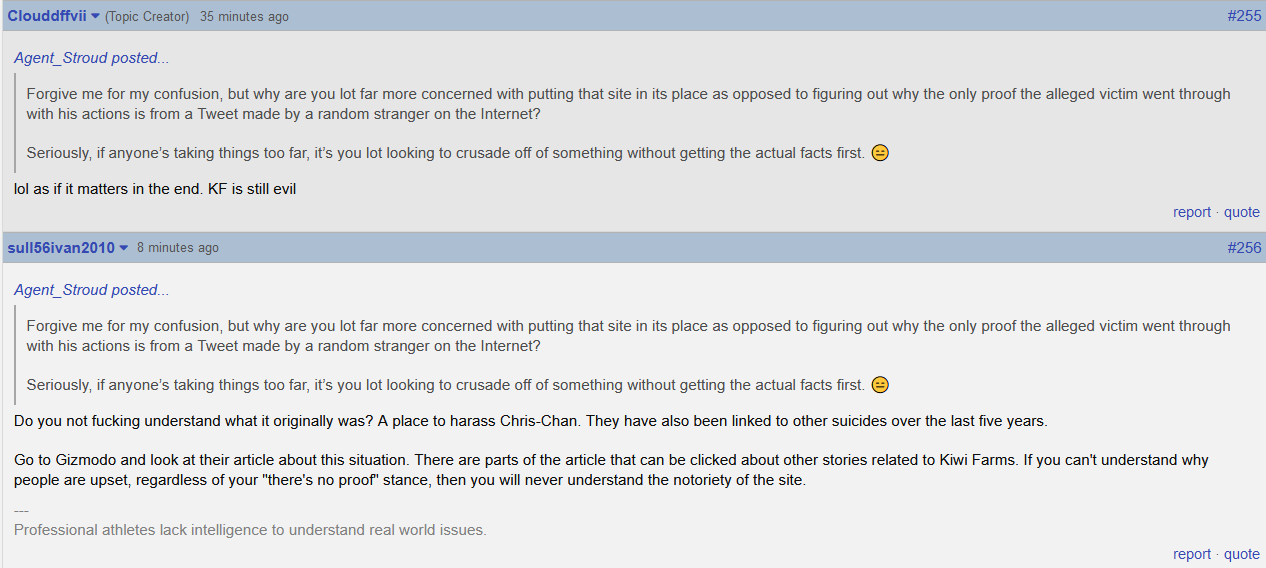This screenshot has height=568, width=1266.
Task: Follow the 'Agent_Stroud posted...' link in post #256
Action: 91,290
